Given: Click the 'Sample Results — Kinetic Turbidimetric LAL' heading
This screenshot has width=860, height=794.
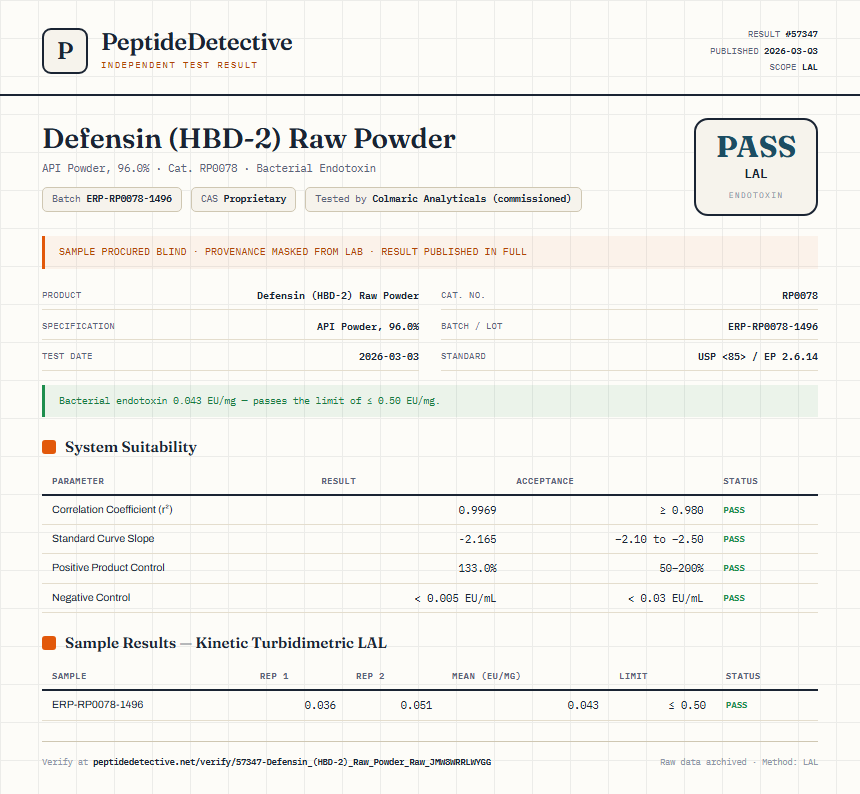Looking at the screenshot, I should tap(226, 643).
